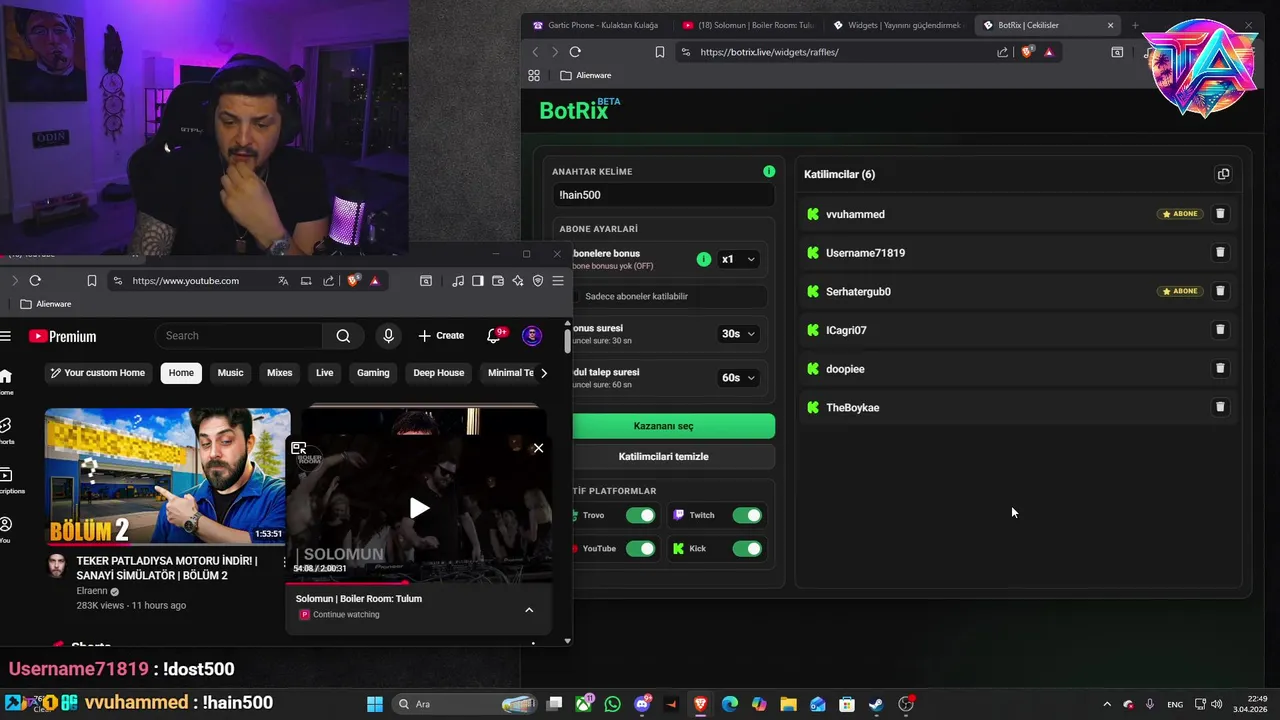Toggle Sadece aboneler katilabilir option
The image size is (1280, 720).
tap(670, 296)
